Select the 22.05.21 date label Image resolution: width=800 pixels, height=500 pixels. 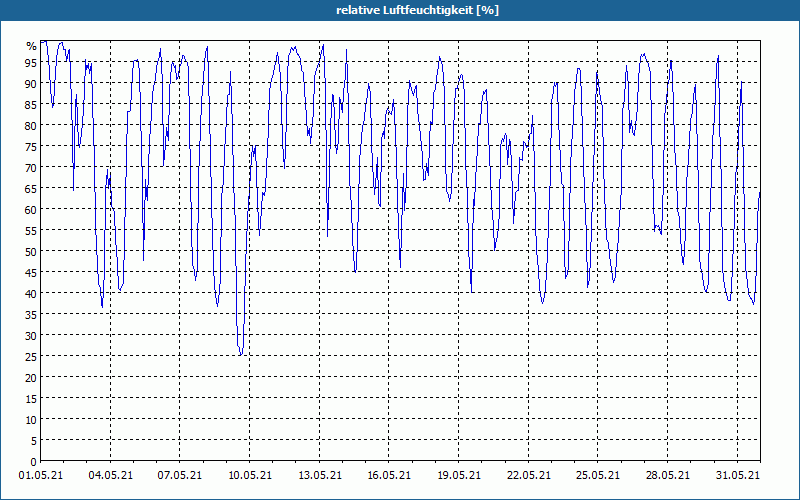pos(529,475)
